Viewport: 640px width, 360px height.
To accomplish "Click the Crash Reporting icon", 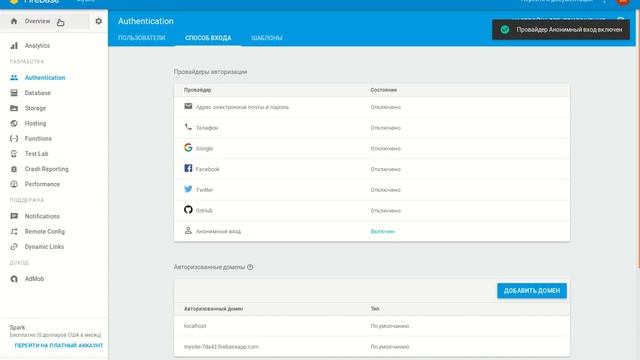I will pyautogui.click(x=14, y=169).
